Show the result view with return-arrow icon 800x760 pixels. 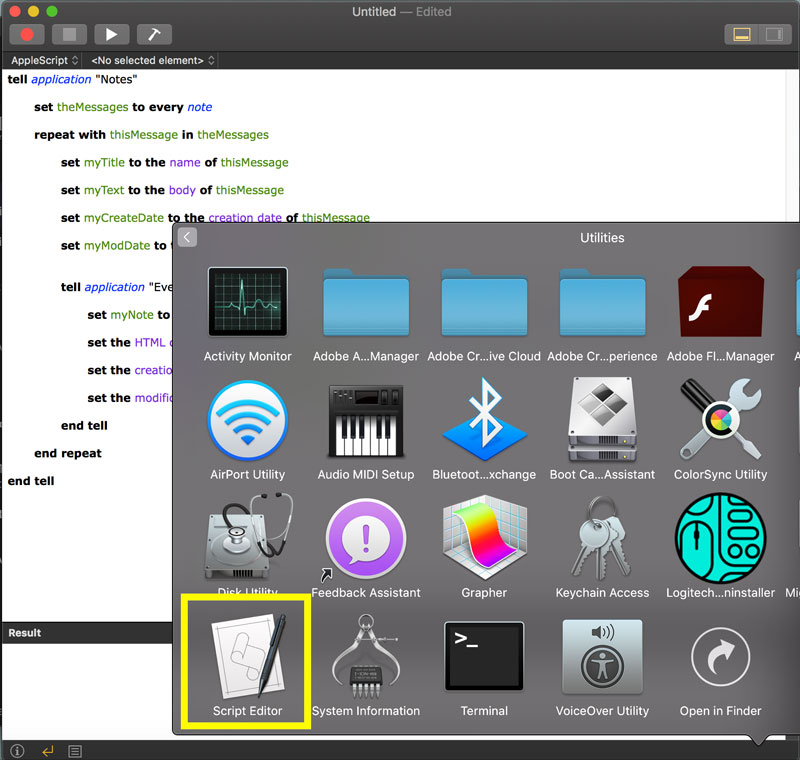pyautogui.click(x=48, y=751)
